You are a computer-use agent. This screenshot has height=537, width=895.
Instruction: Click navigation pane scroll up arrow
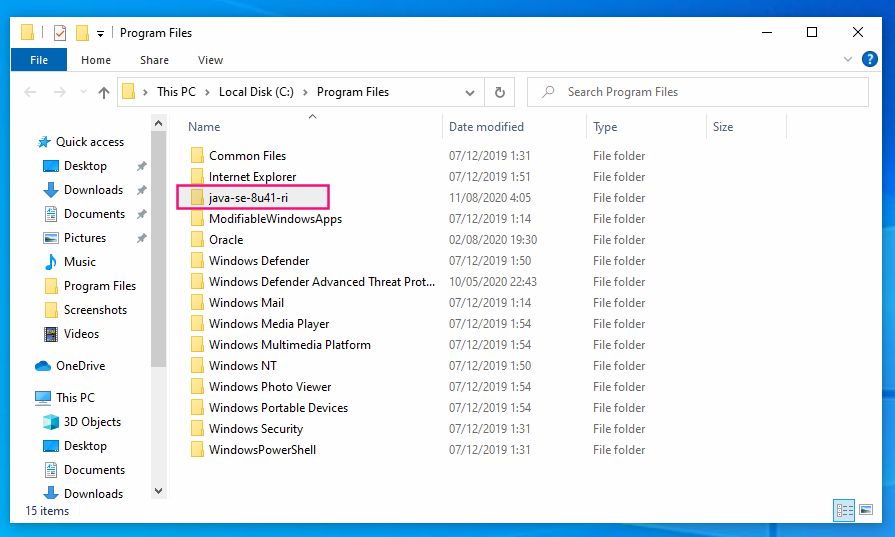pyautogui.click(x=159, y=123)
